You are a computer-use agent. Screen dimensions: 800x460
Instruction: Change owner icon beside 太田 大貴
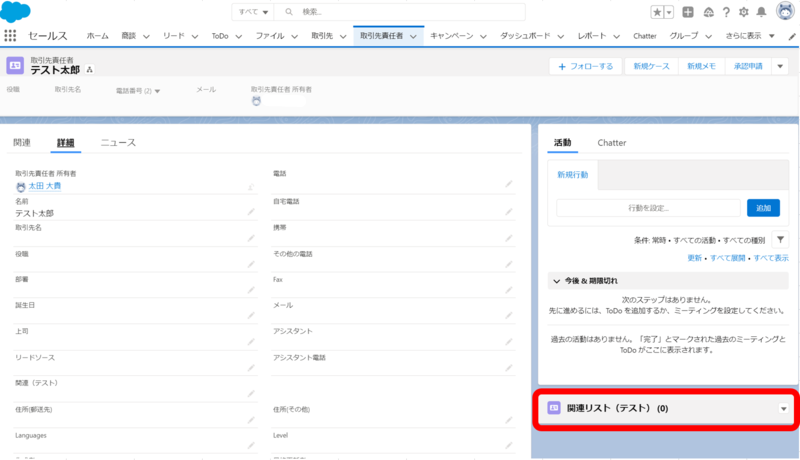(251, 187)
